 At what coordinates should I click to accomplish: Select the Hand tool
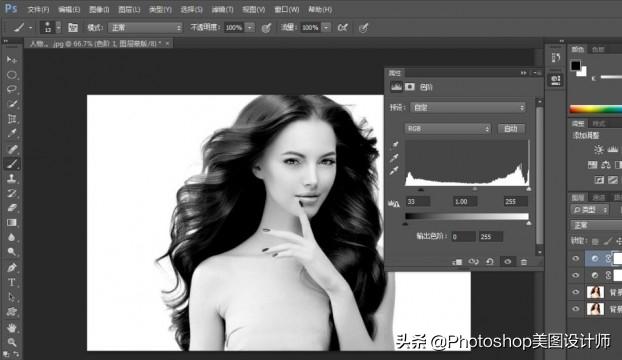(x=11, y=328)
